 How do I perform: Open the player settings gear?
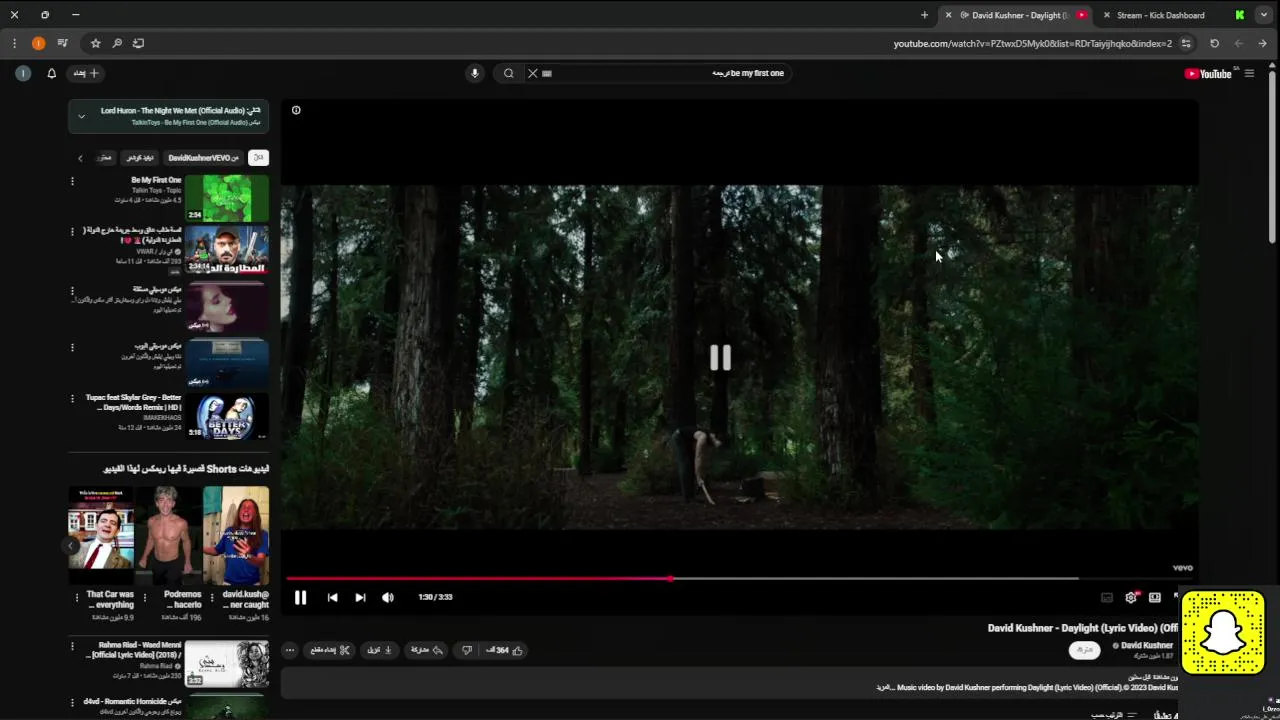coord(1131,598)
